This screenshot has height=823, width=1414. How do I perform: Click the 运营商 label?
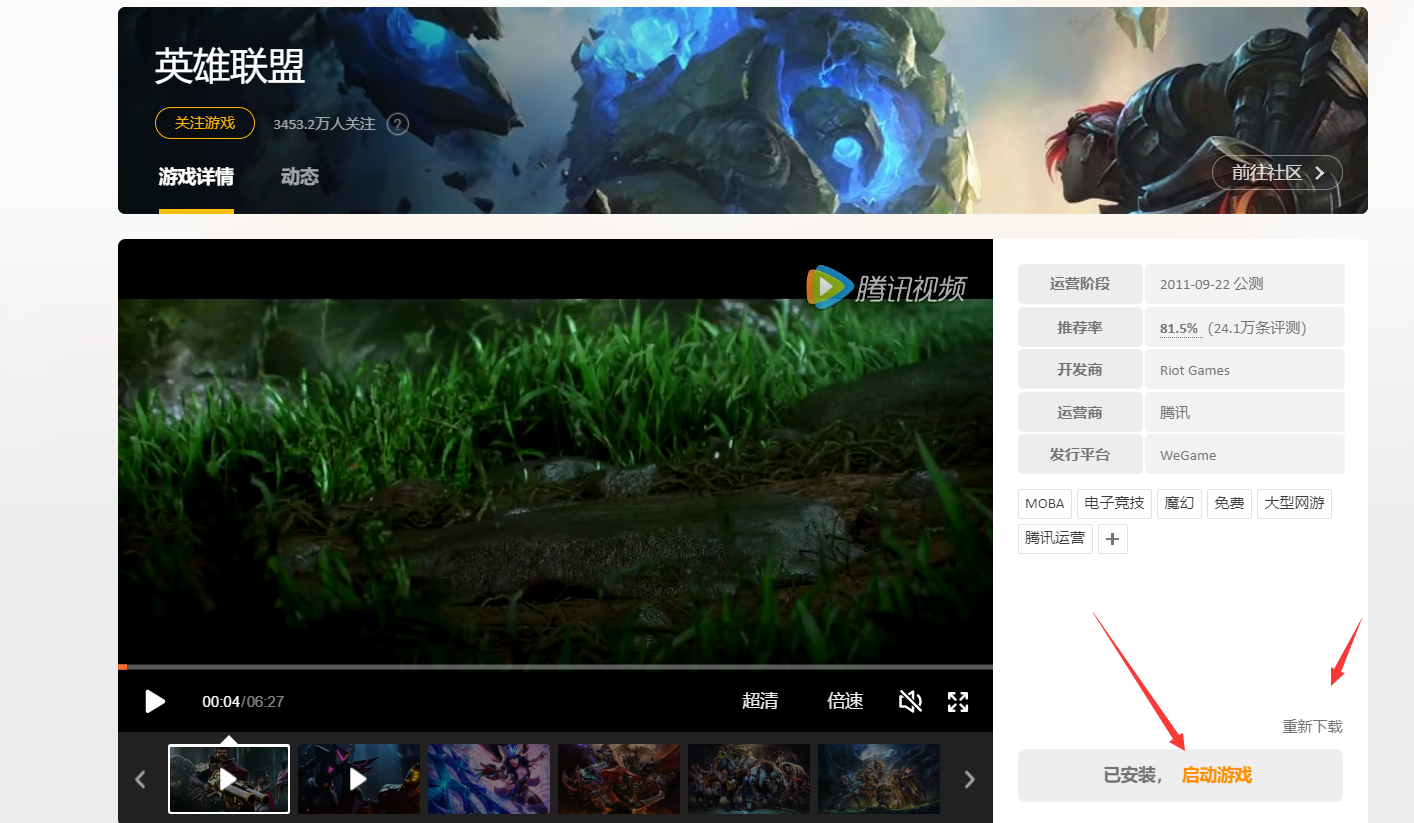click(x=1080, y=412)
